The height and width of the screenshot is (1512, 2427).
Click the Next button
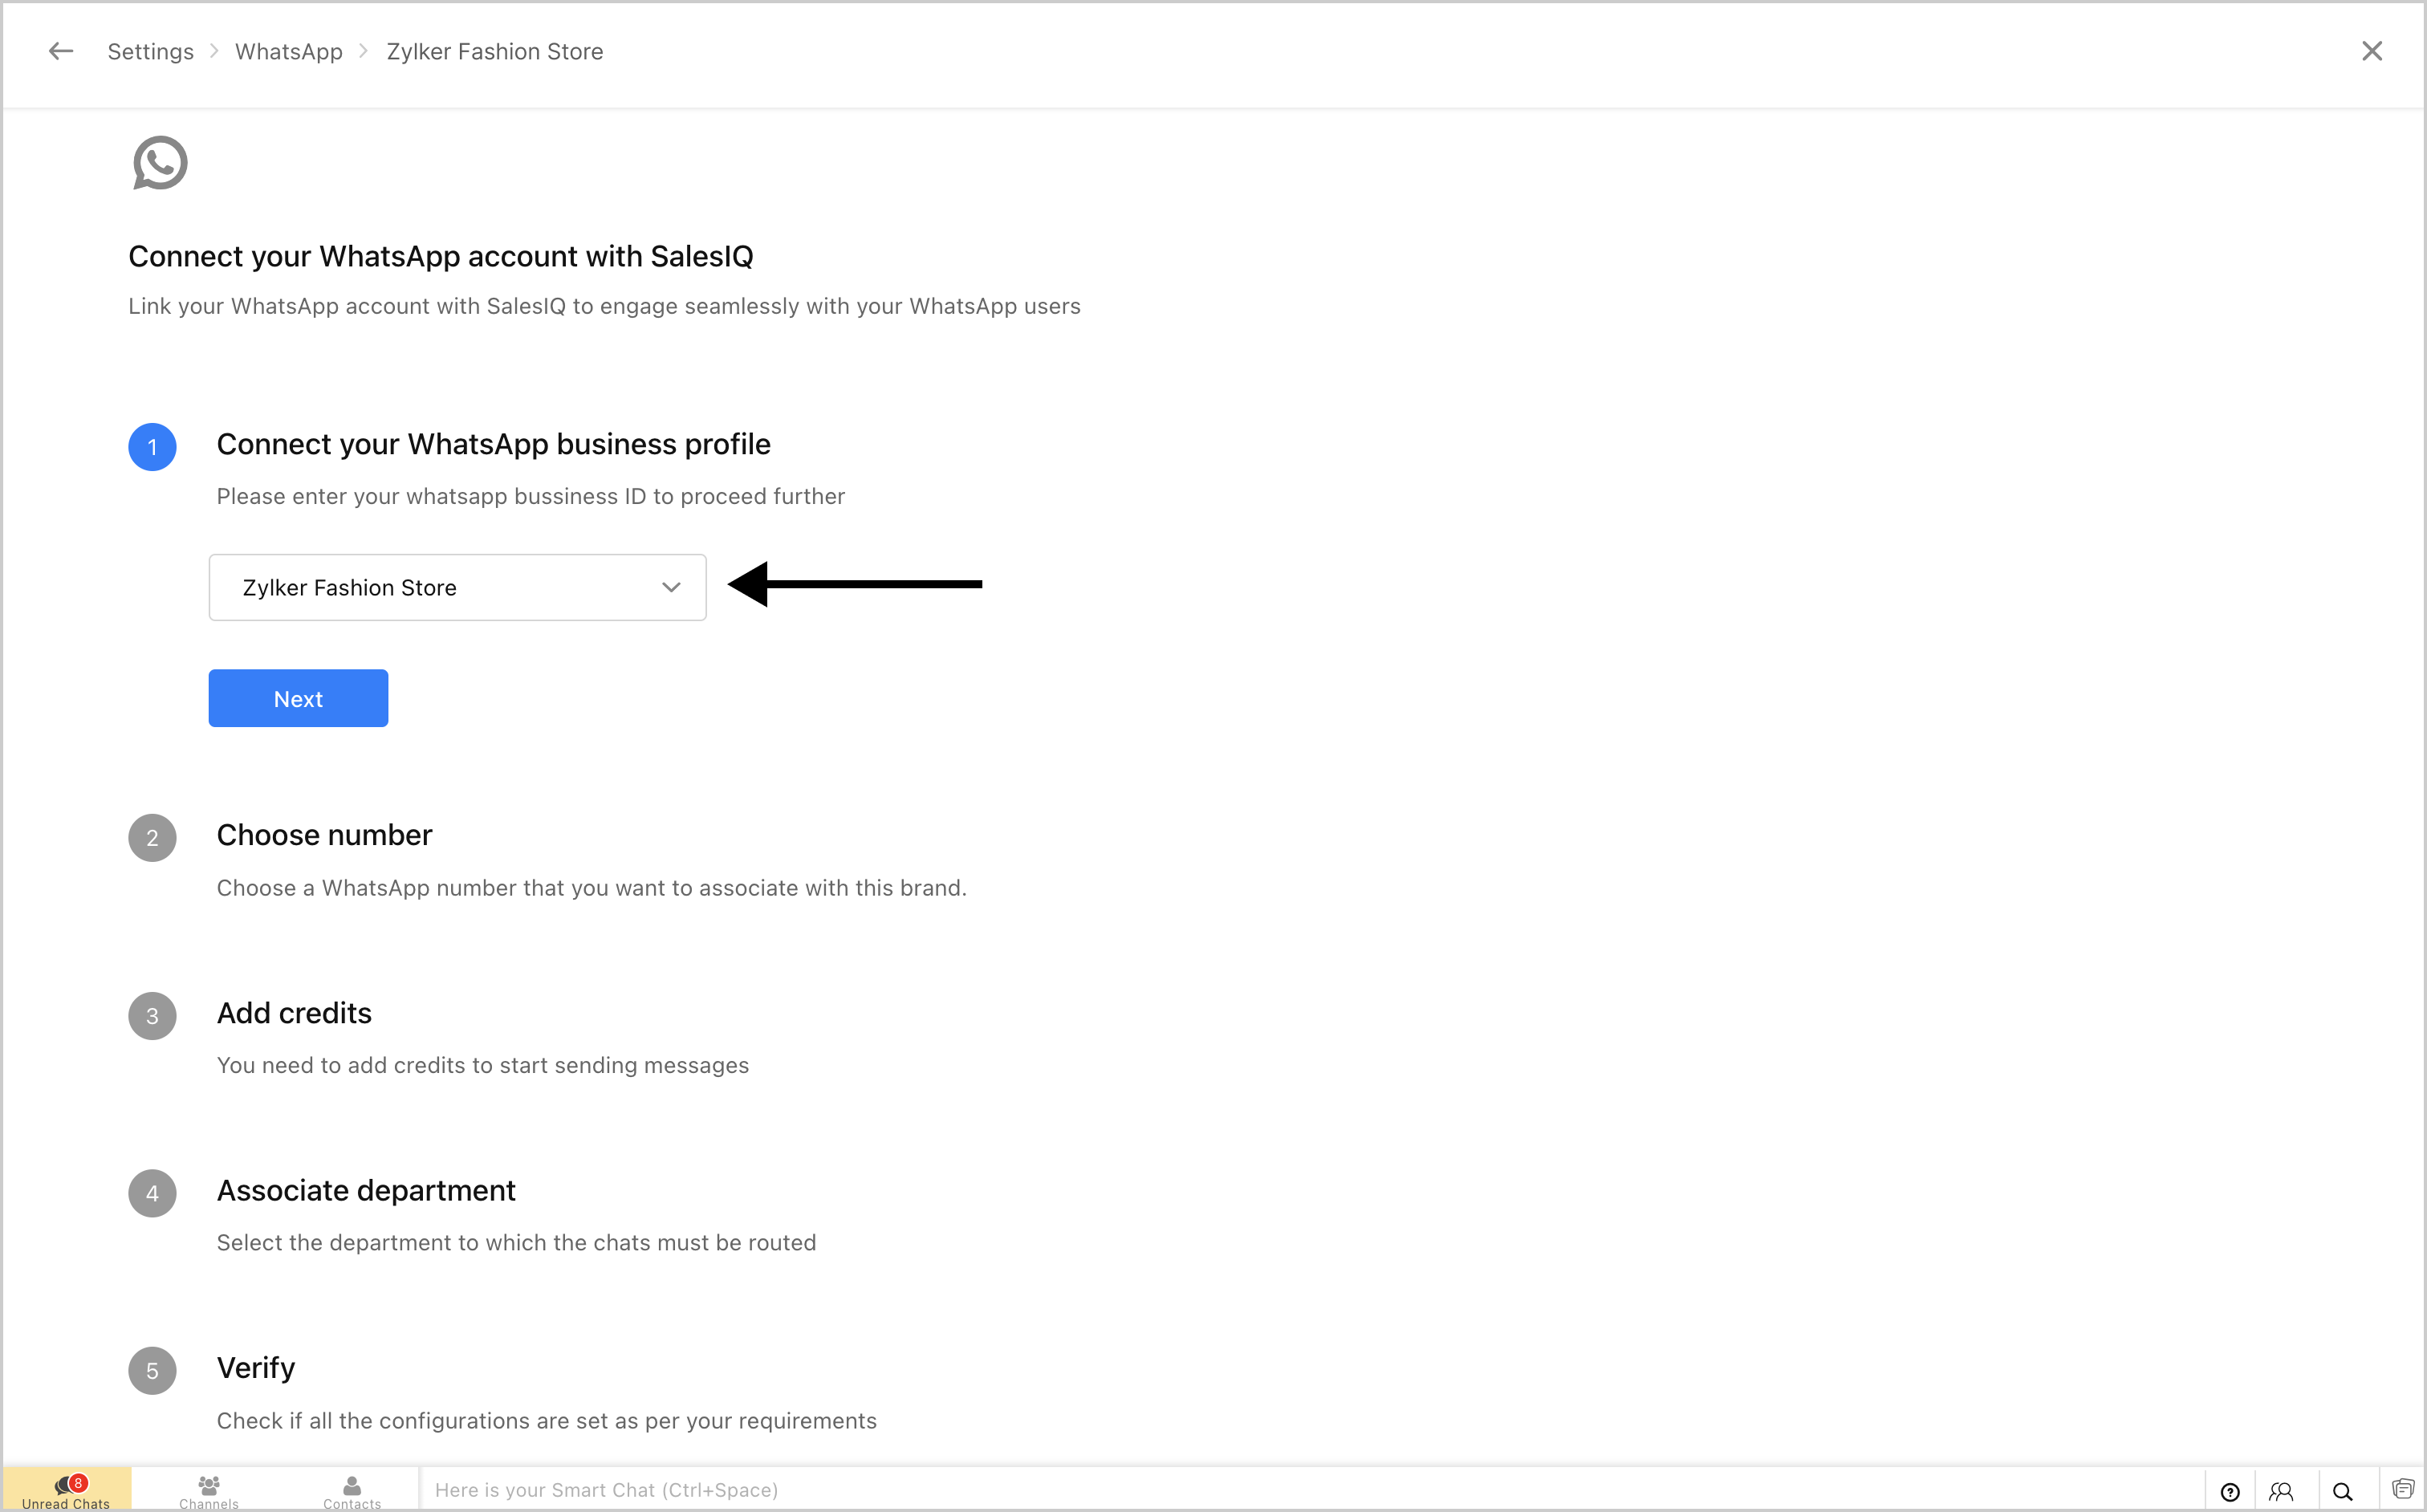coord(298,698)
